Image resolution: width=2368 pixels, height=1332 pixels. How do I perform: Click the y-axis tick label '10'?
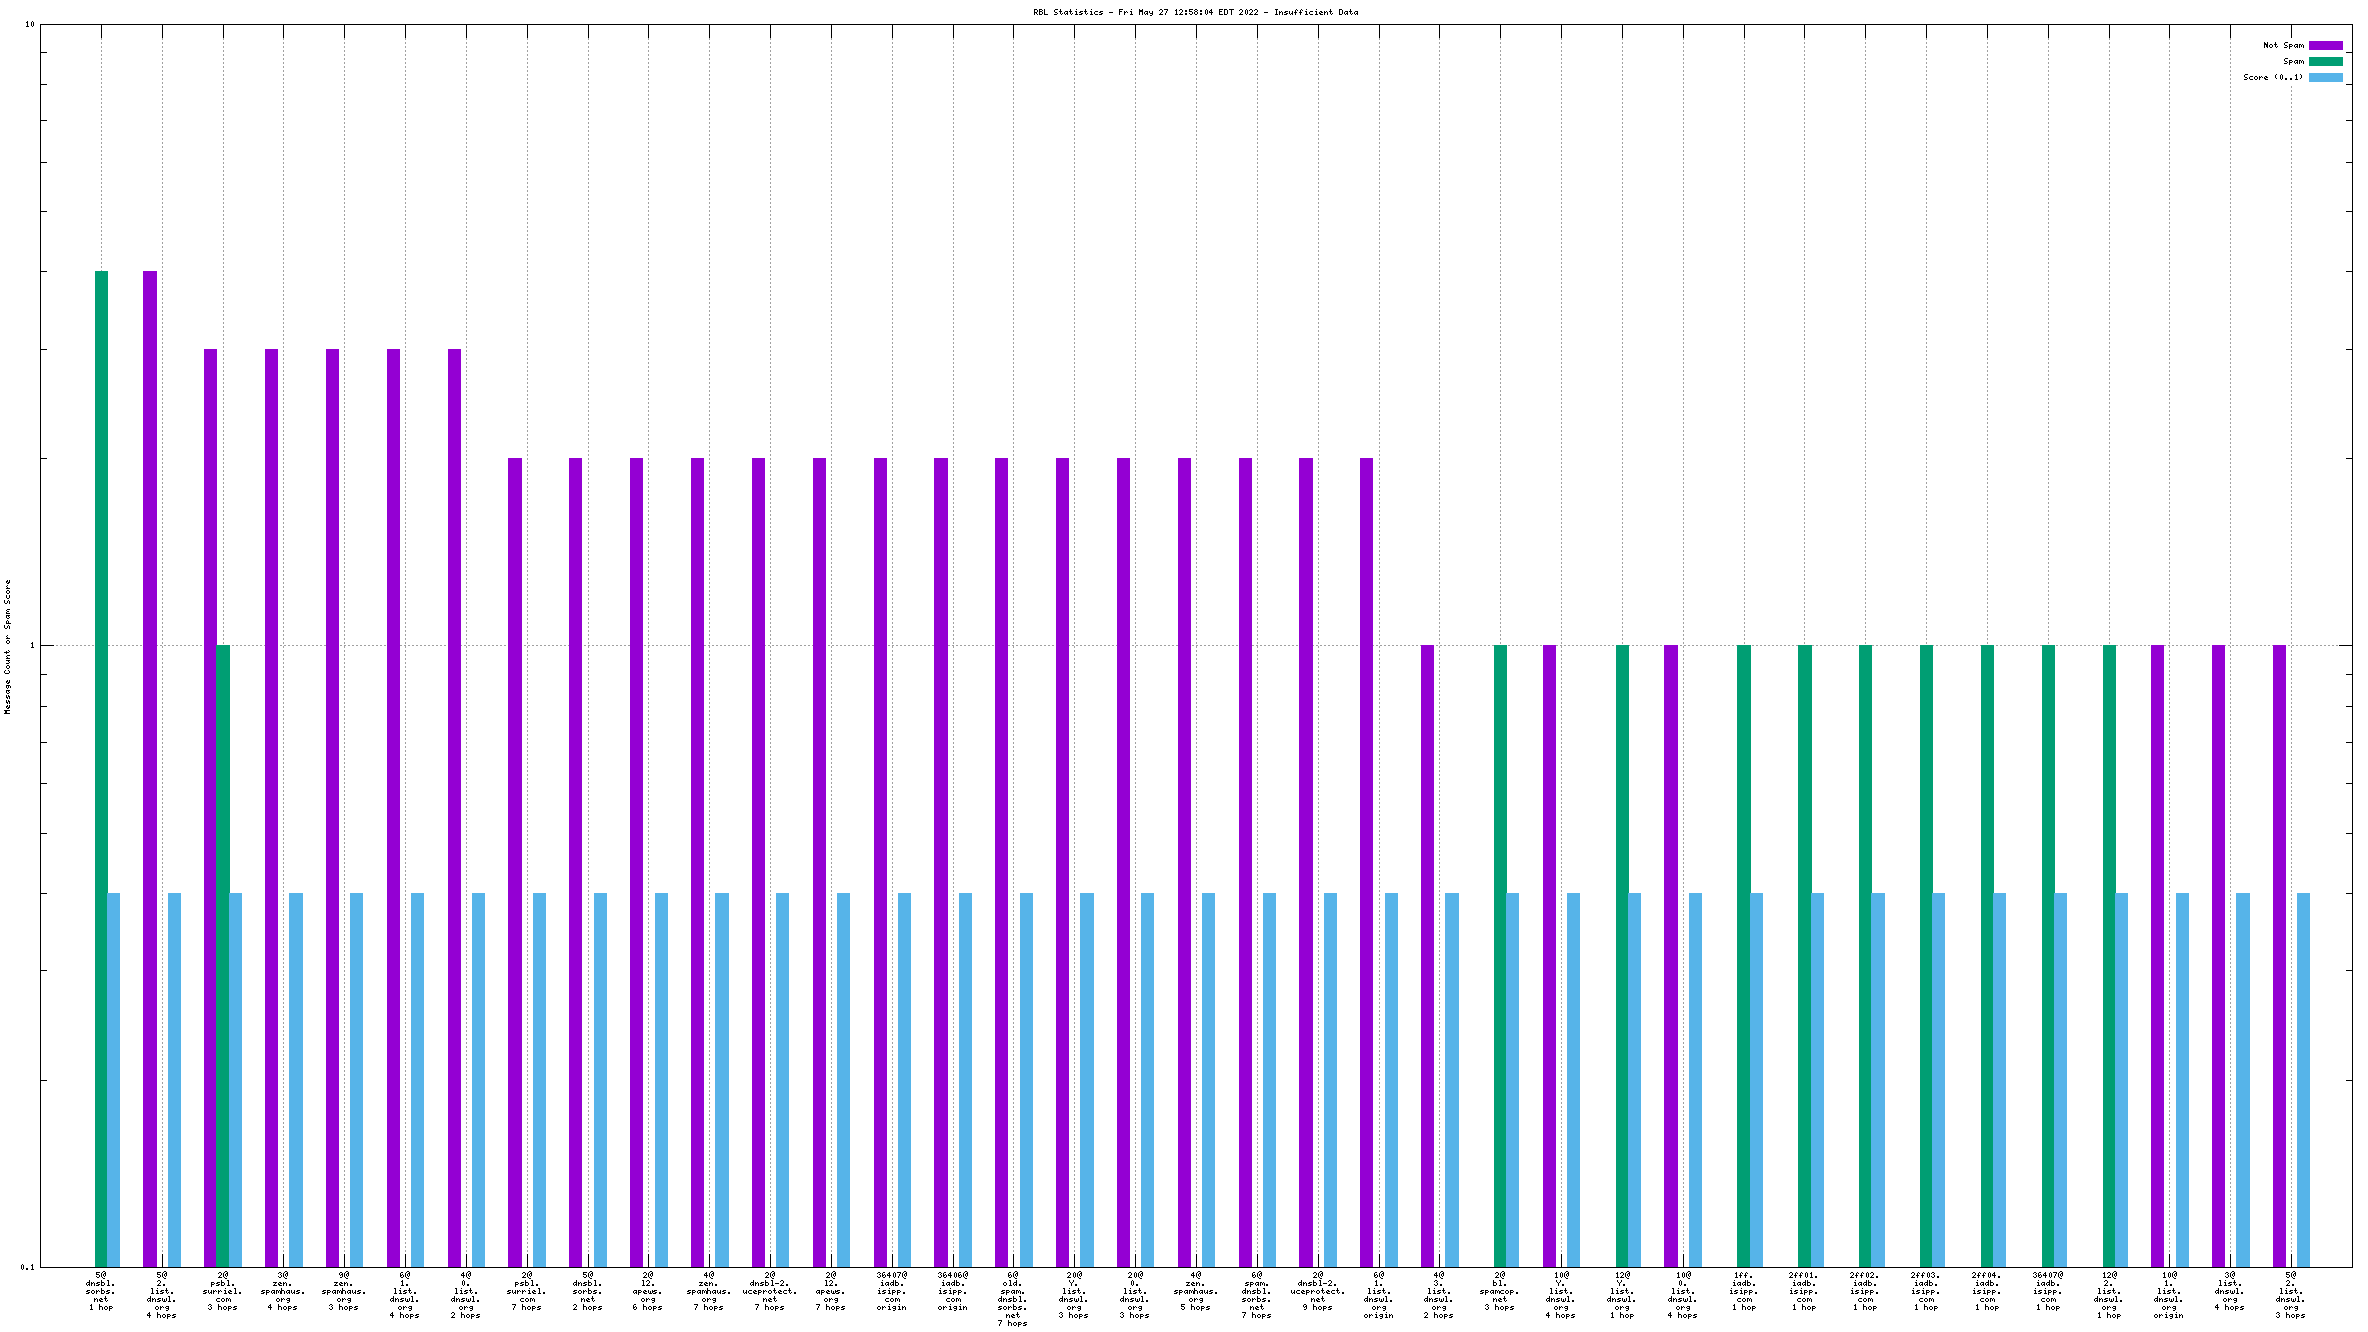(x=29, y=24)
